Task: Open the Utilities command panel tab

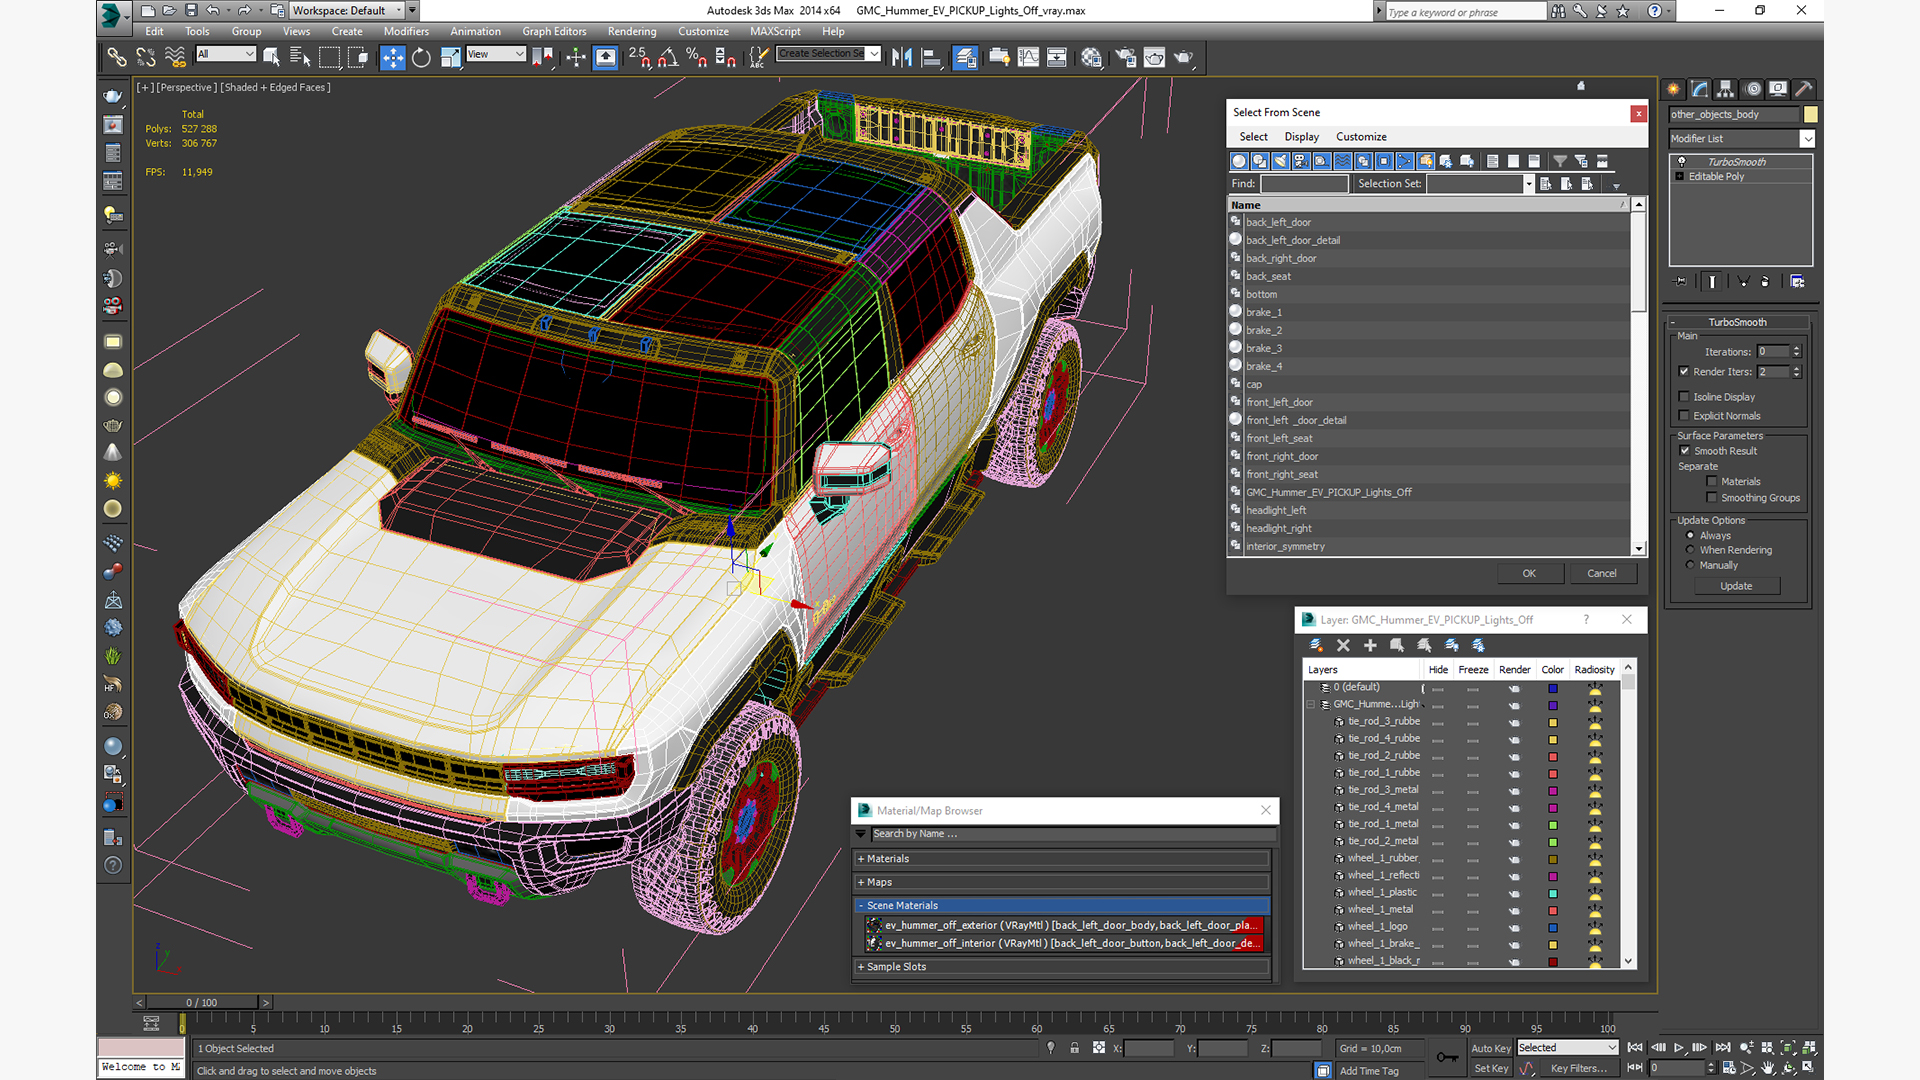Action: [1804, 89]
